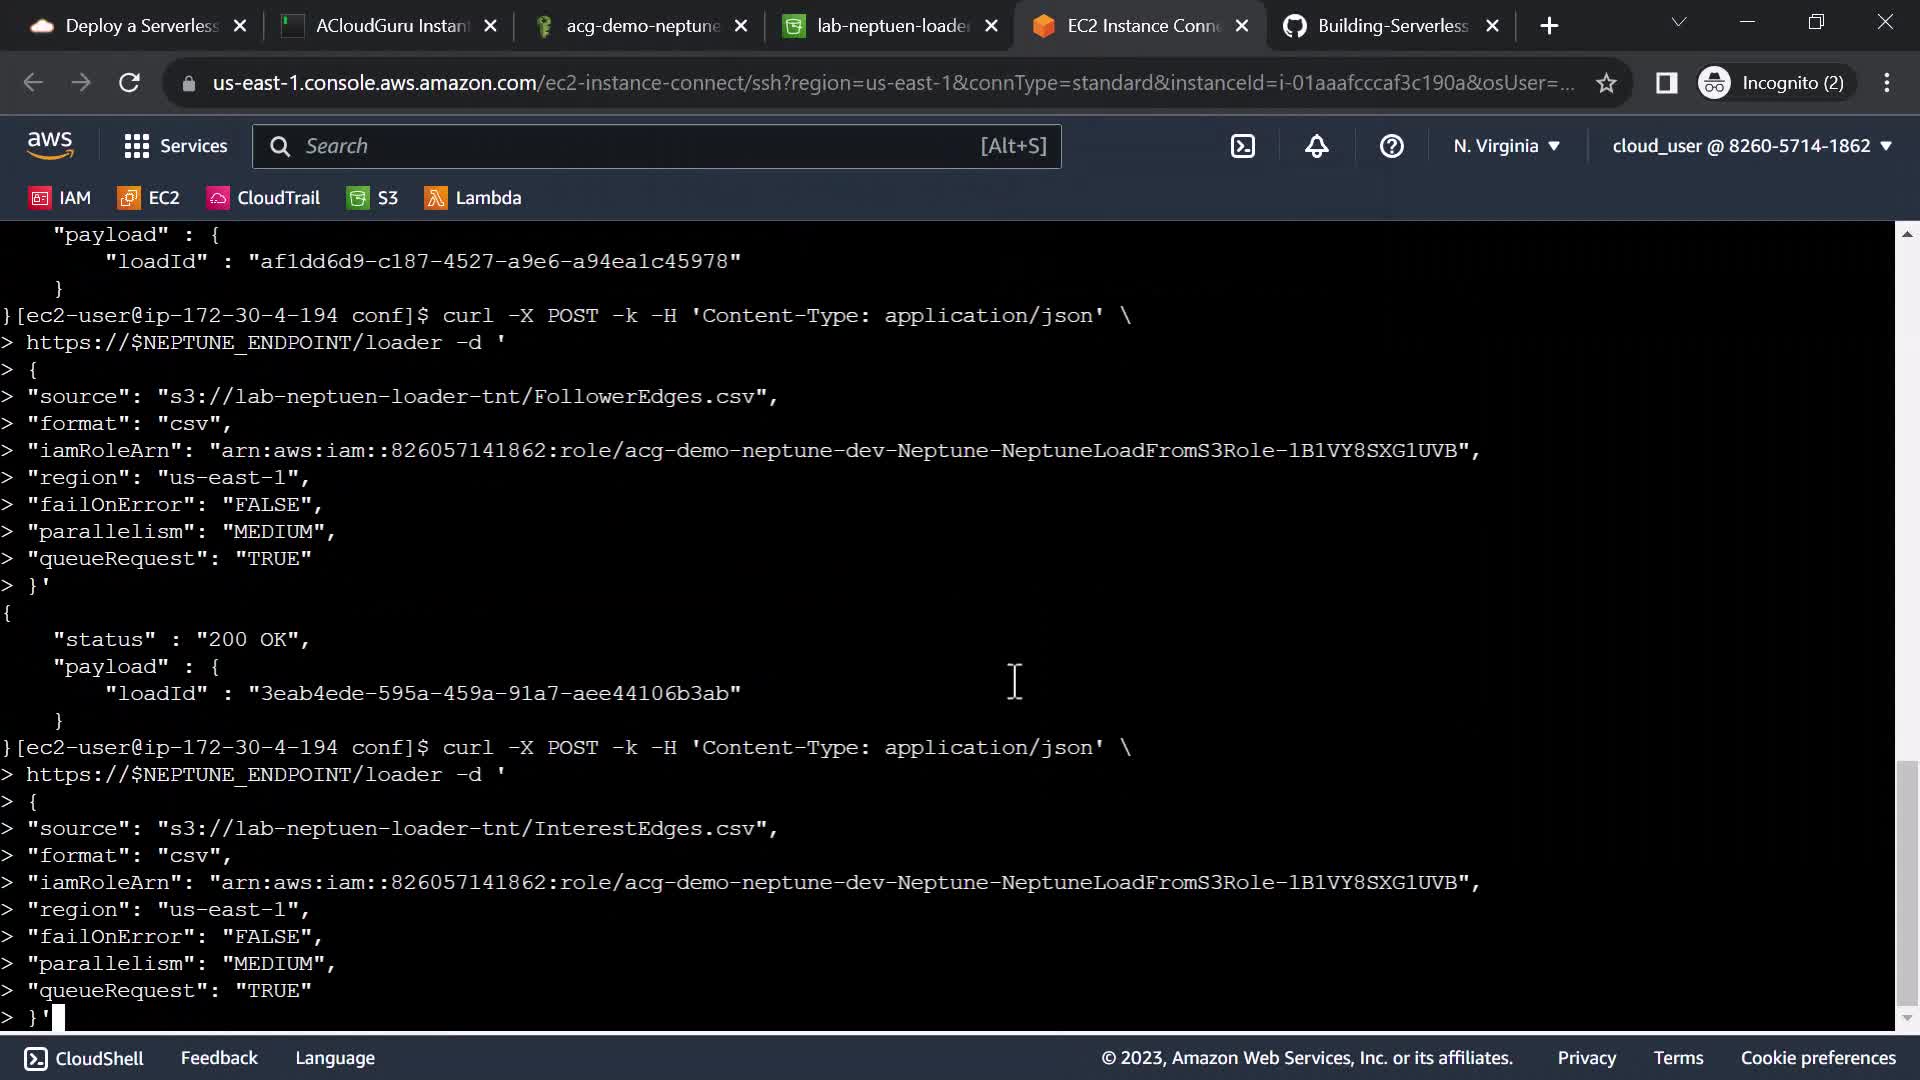Reload the page with refresh button
This screenshot has height=1080, width=1920.
pos(129,83)
